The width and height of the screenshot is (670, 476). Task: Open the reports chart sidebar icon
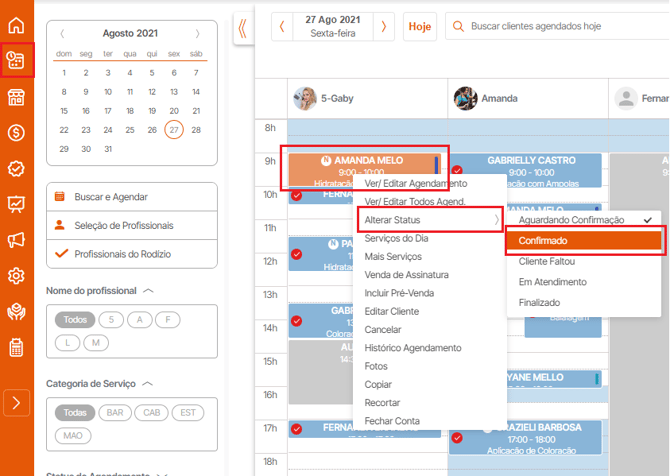click(16, 204)
